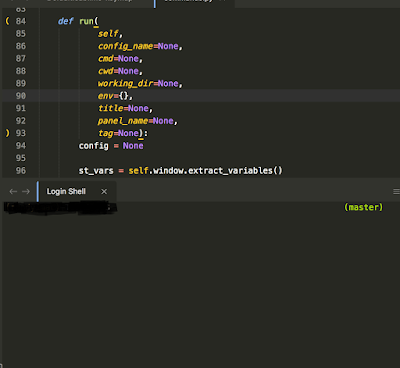Click 'working_dir' parameter on line 89

coord(126,83)
